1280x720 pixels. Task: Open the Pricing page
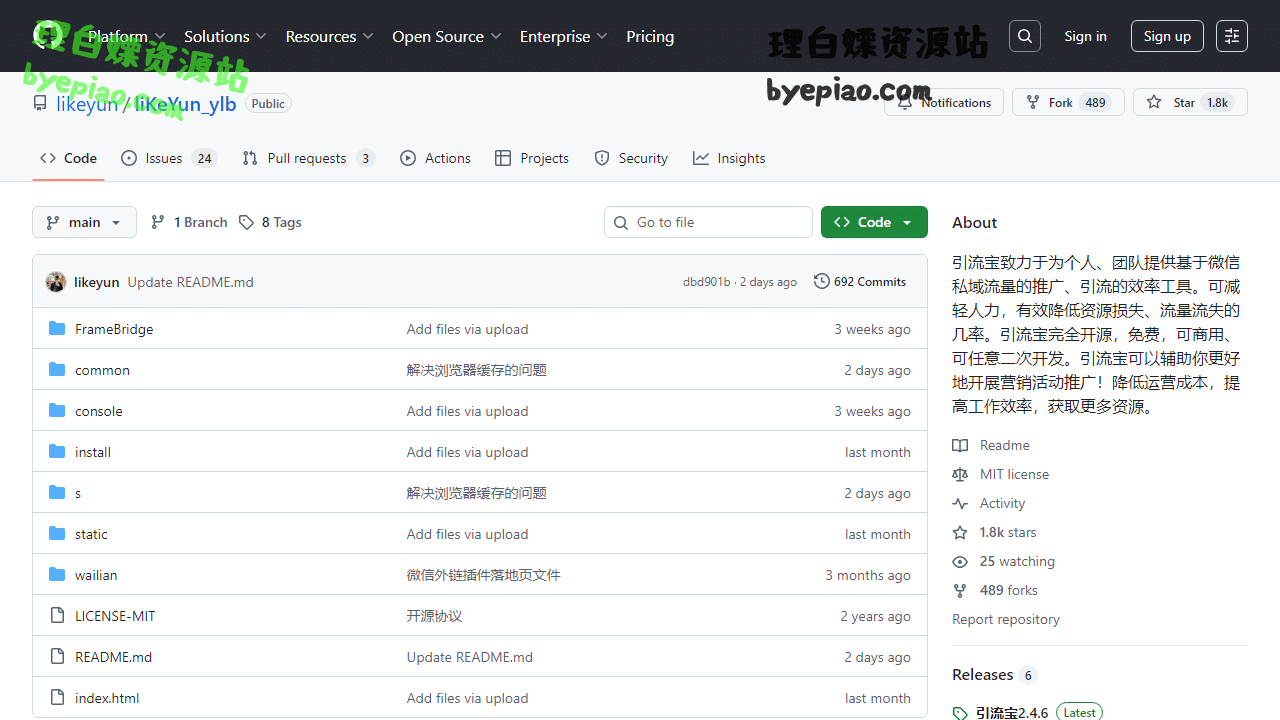(650, 36)
